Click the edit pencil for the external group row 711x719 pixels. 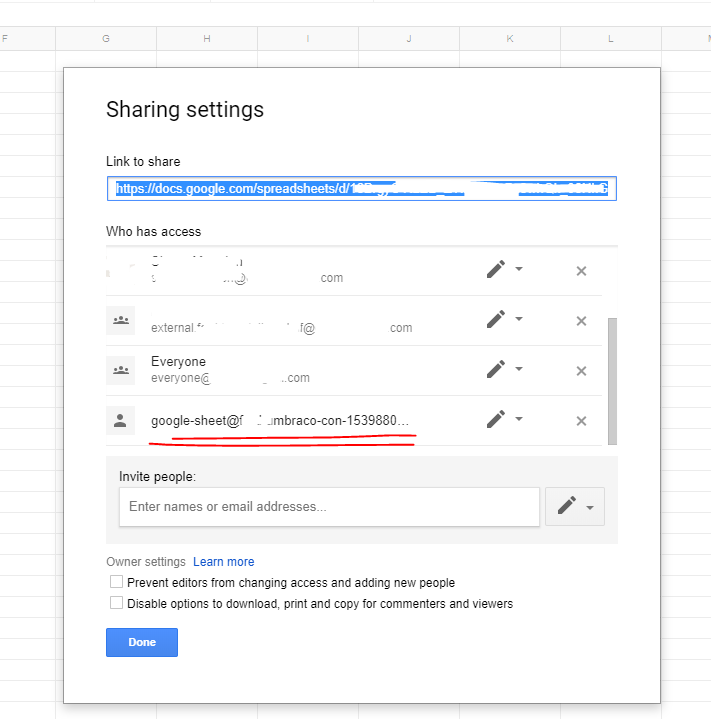click(496, 319)
